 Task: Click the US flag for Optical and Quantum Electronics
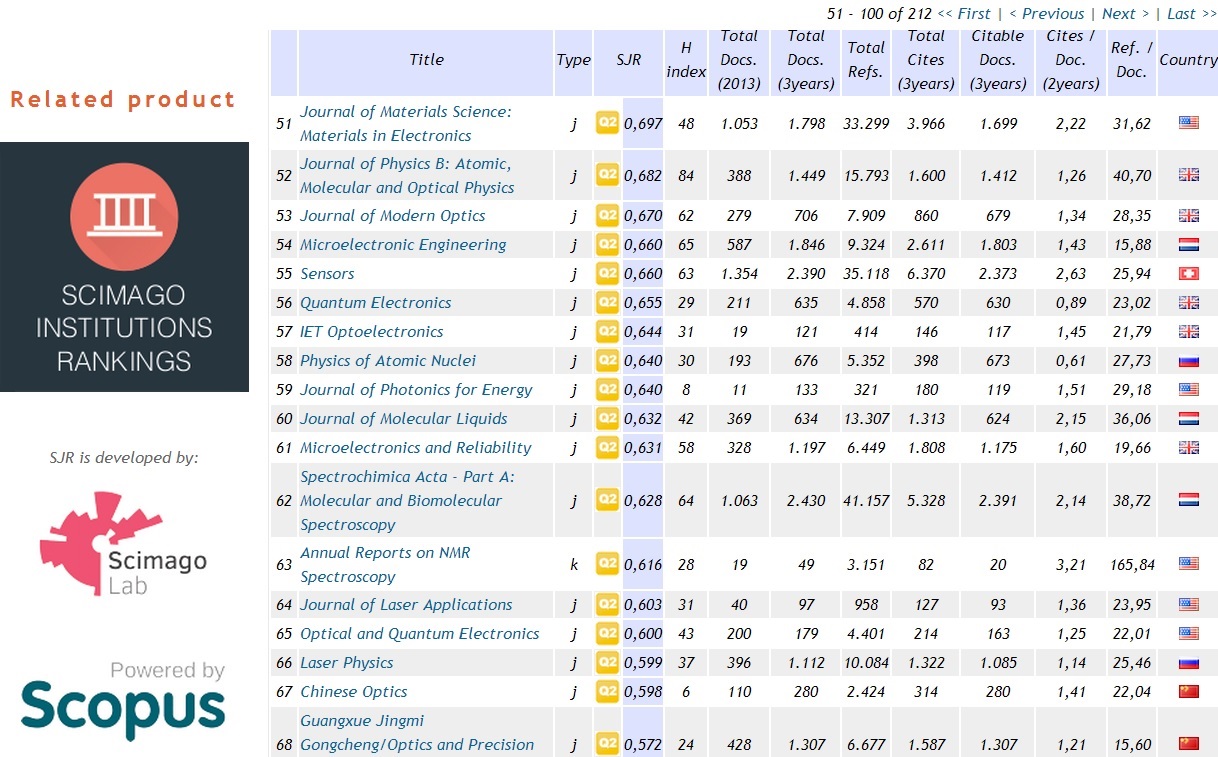pos(1188,633)
